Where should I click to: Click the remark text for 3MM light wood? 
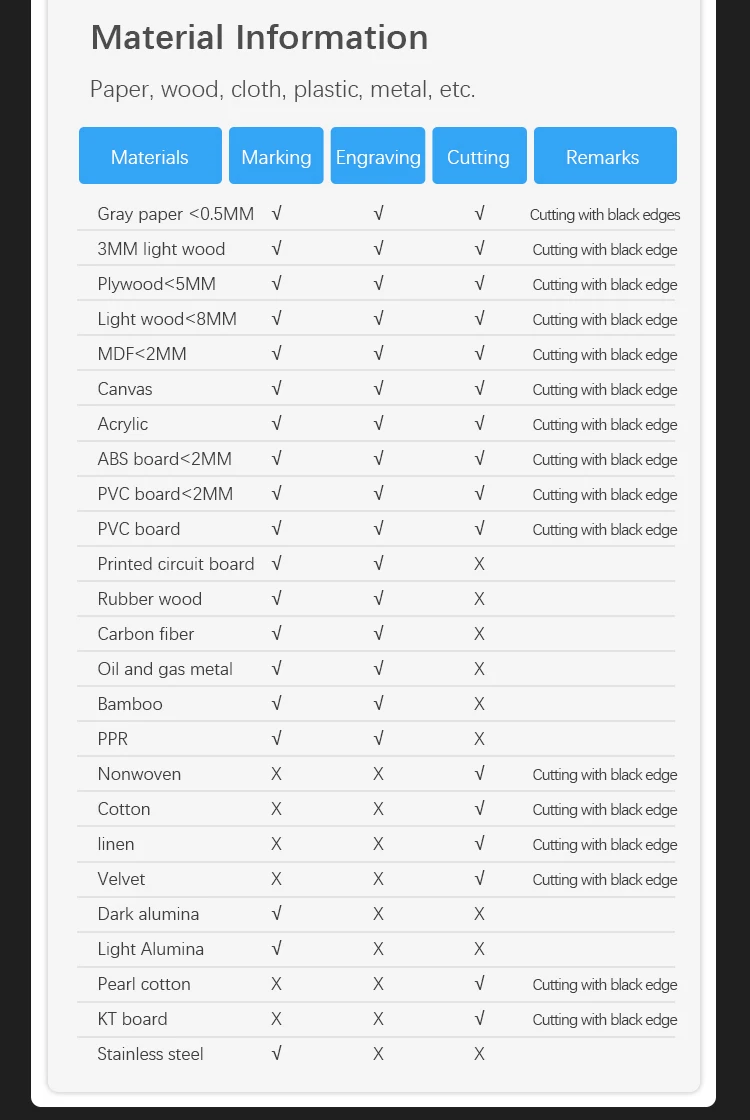pos(604,250)
